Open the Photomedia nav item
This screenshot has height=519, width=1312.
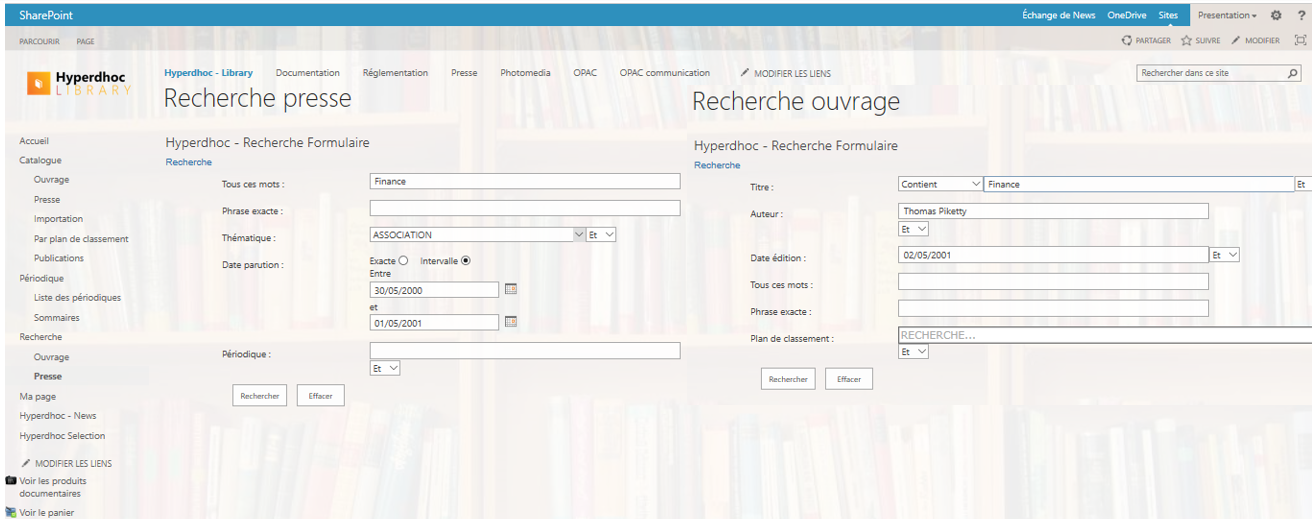525,73
